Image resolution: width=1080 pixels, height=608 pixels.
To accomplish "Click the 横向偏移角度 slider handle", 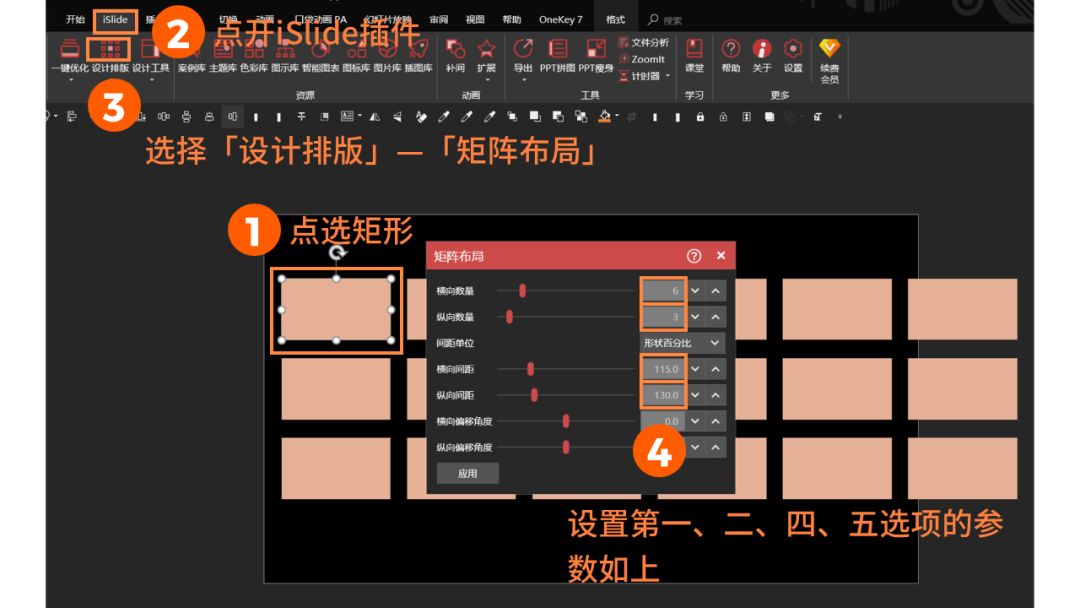I will pyautogui.click(x=566, y=421).
